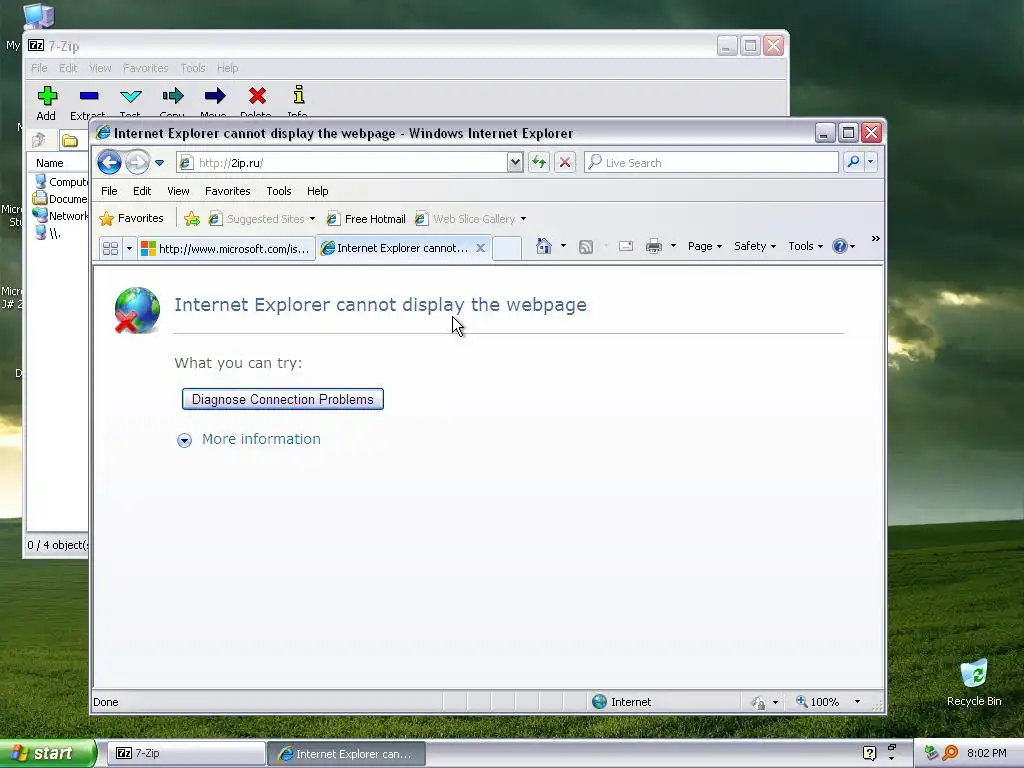Open the Tools command bar menu
Image resolution: width=1024 pixels, height=768 pixels.
point(805,246)
